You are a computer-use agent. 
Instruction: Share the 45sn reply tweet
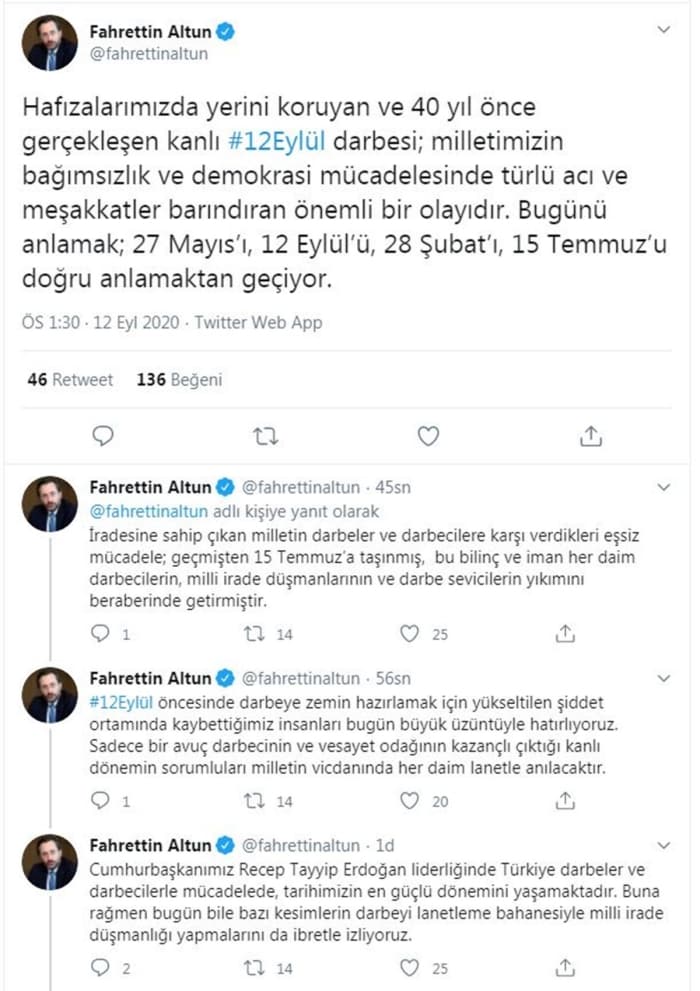[564, 633]
